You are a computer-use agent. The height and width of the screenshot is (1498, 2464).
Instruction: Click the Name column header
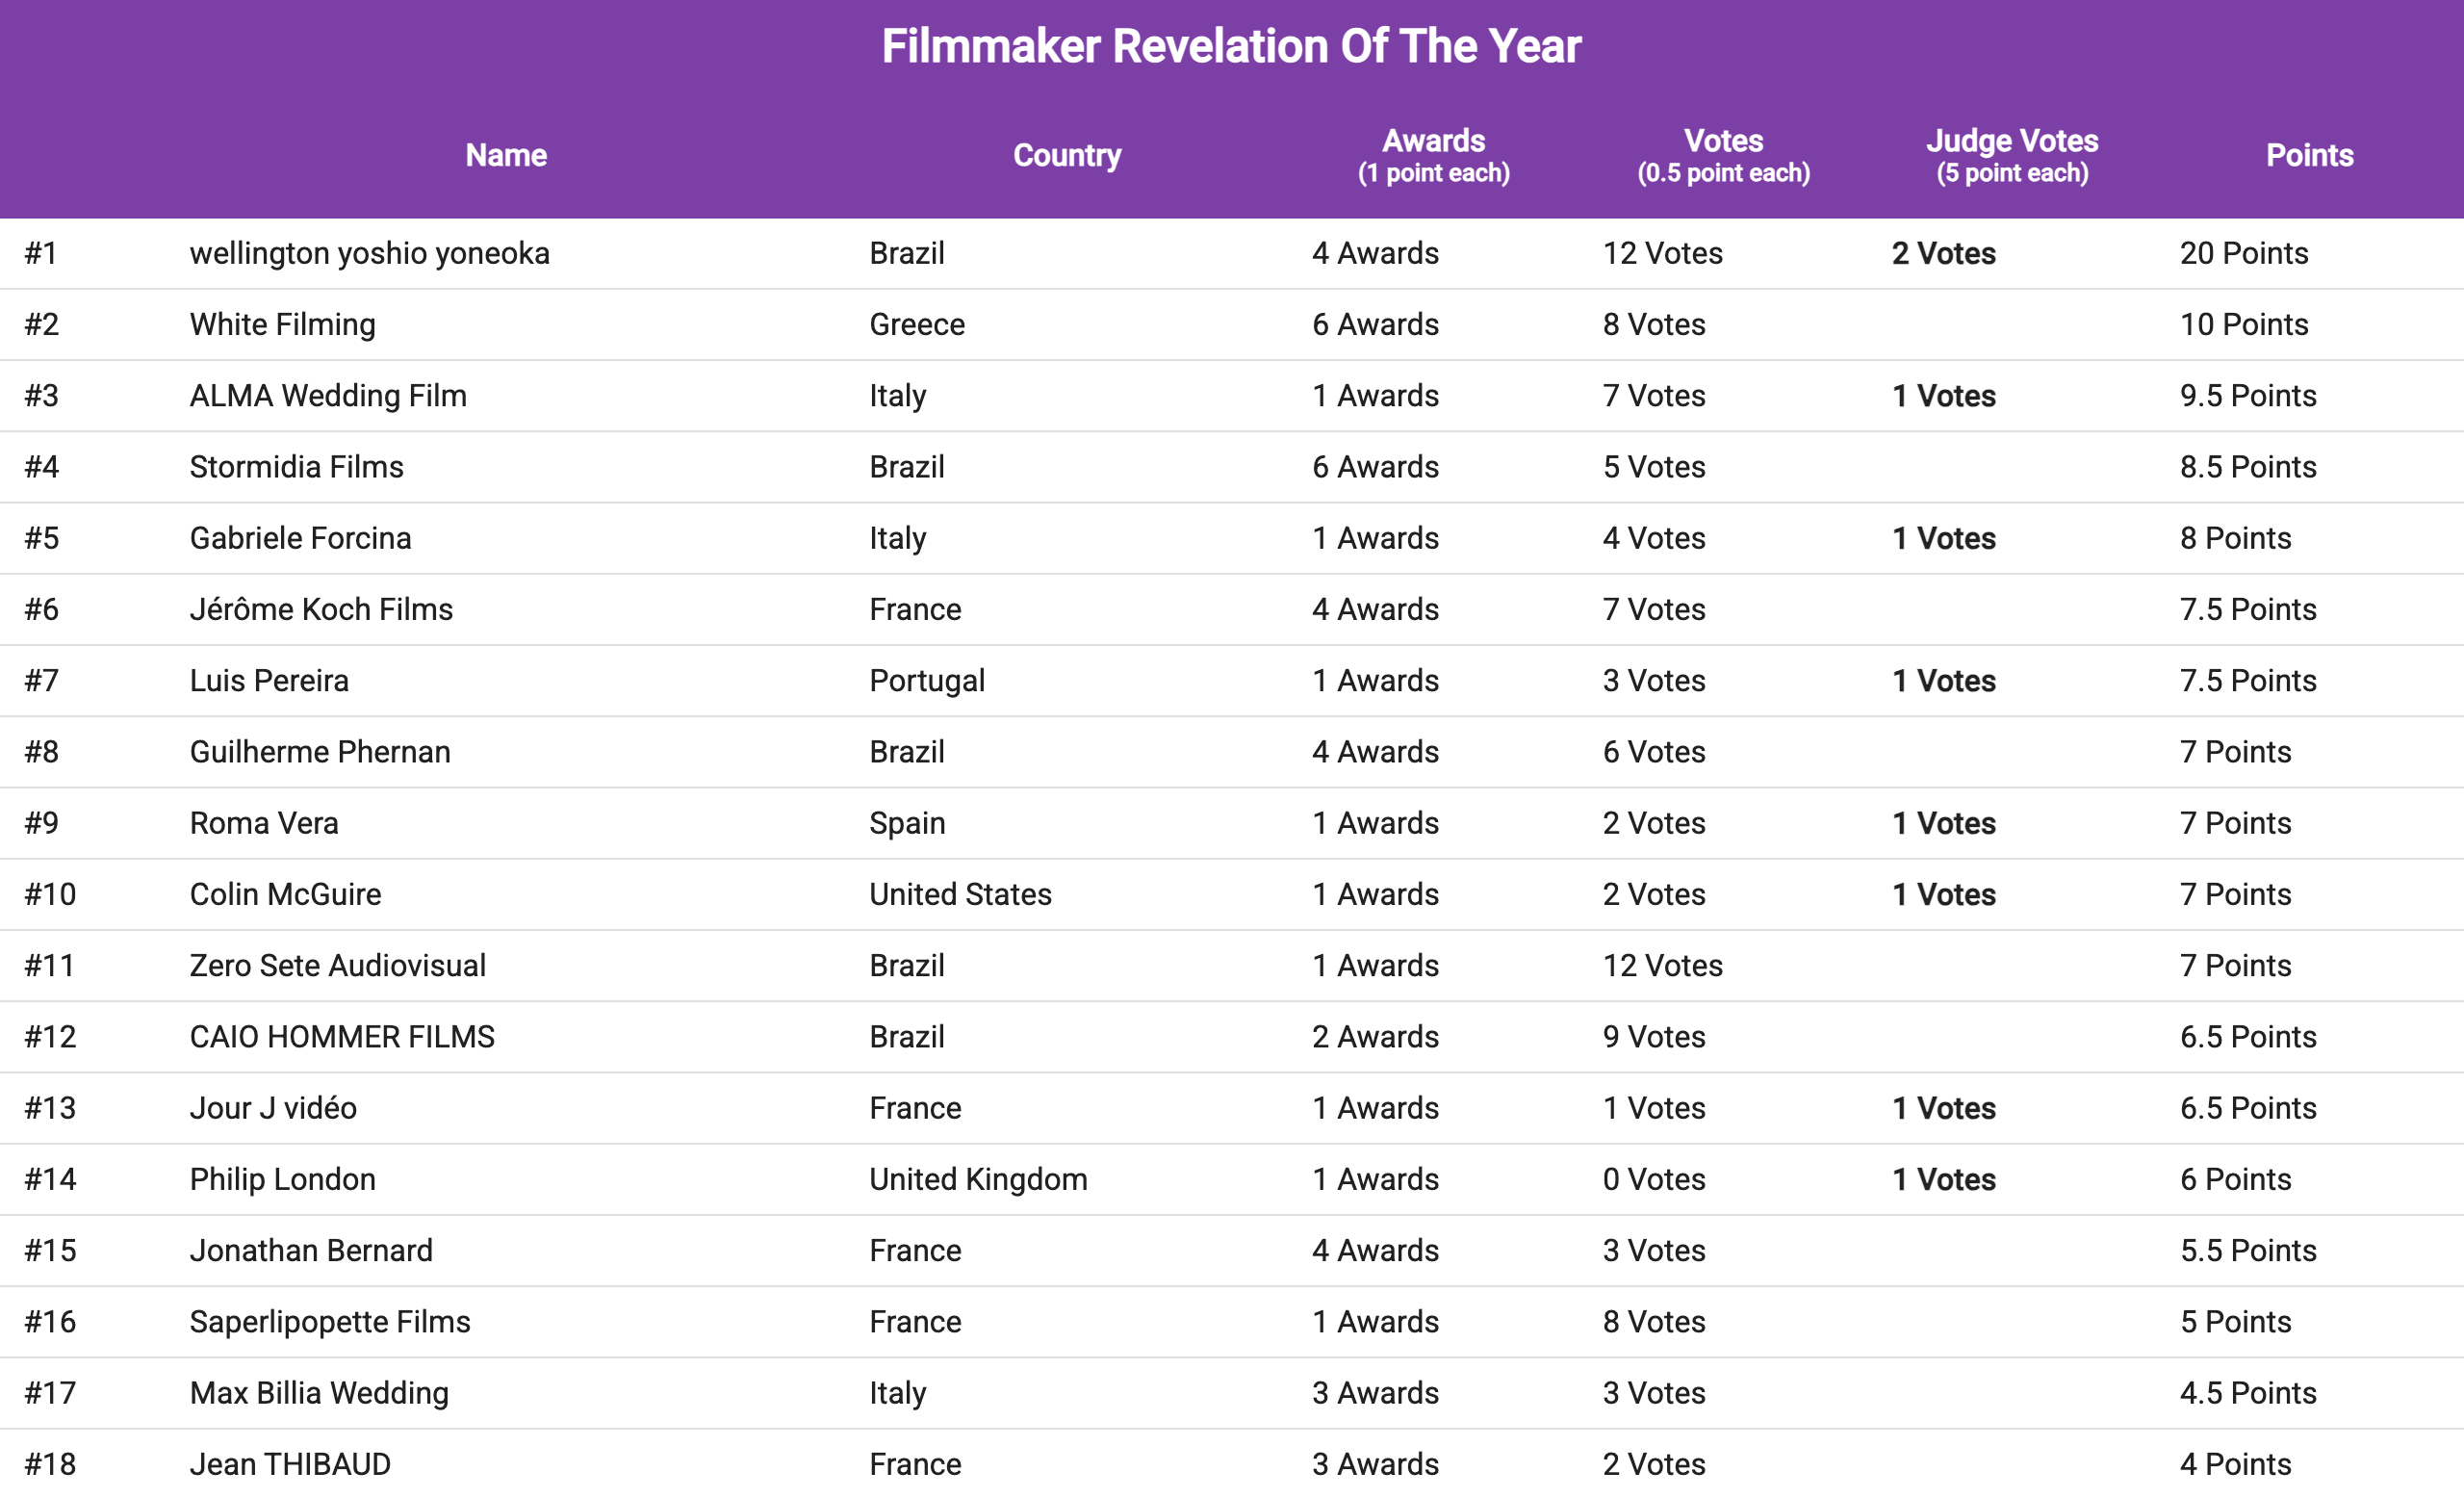(x=506, y=155)
